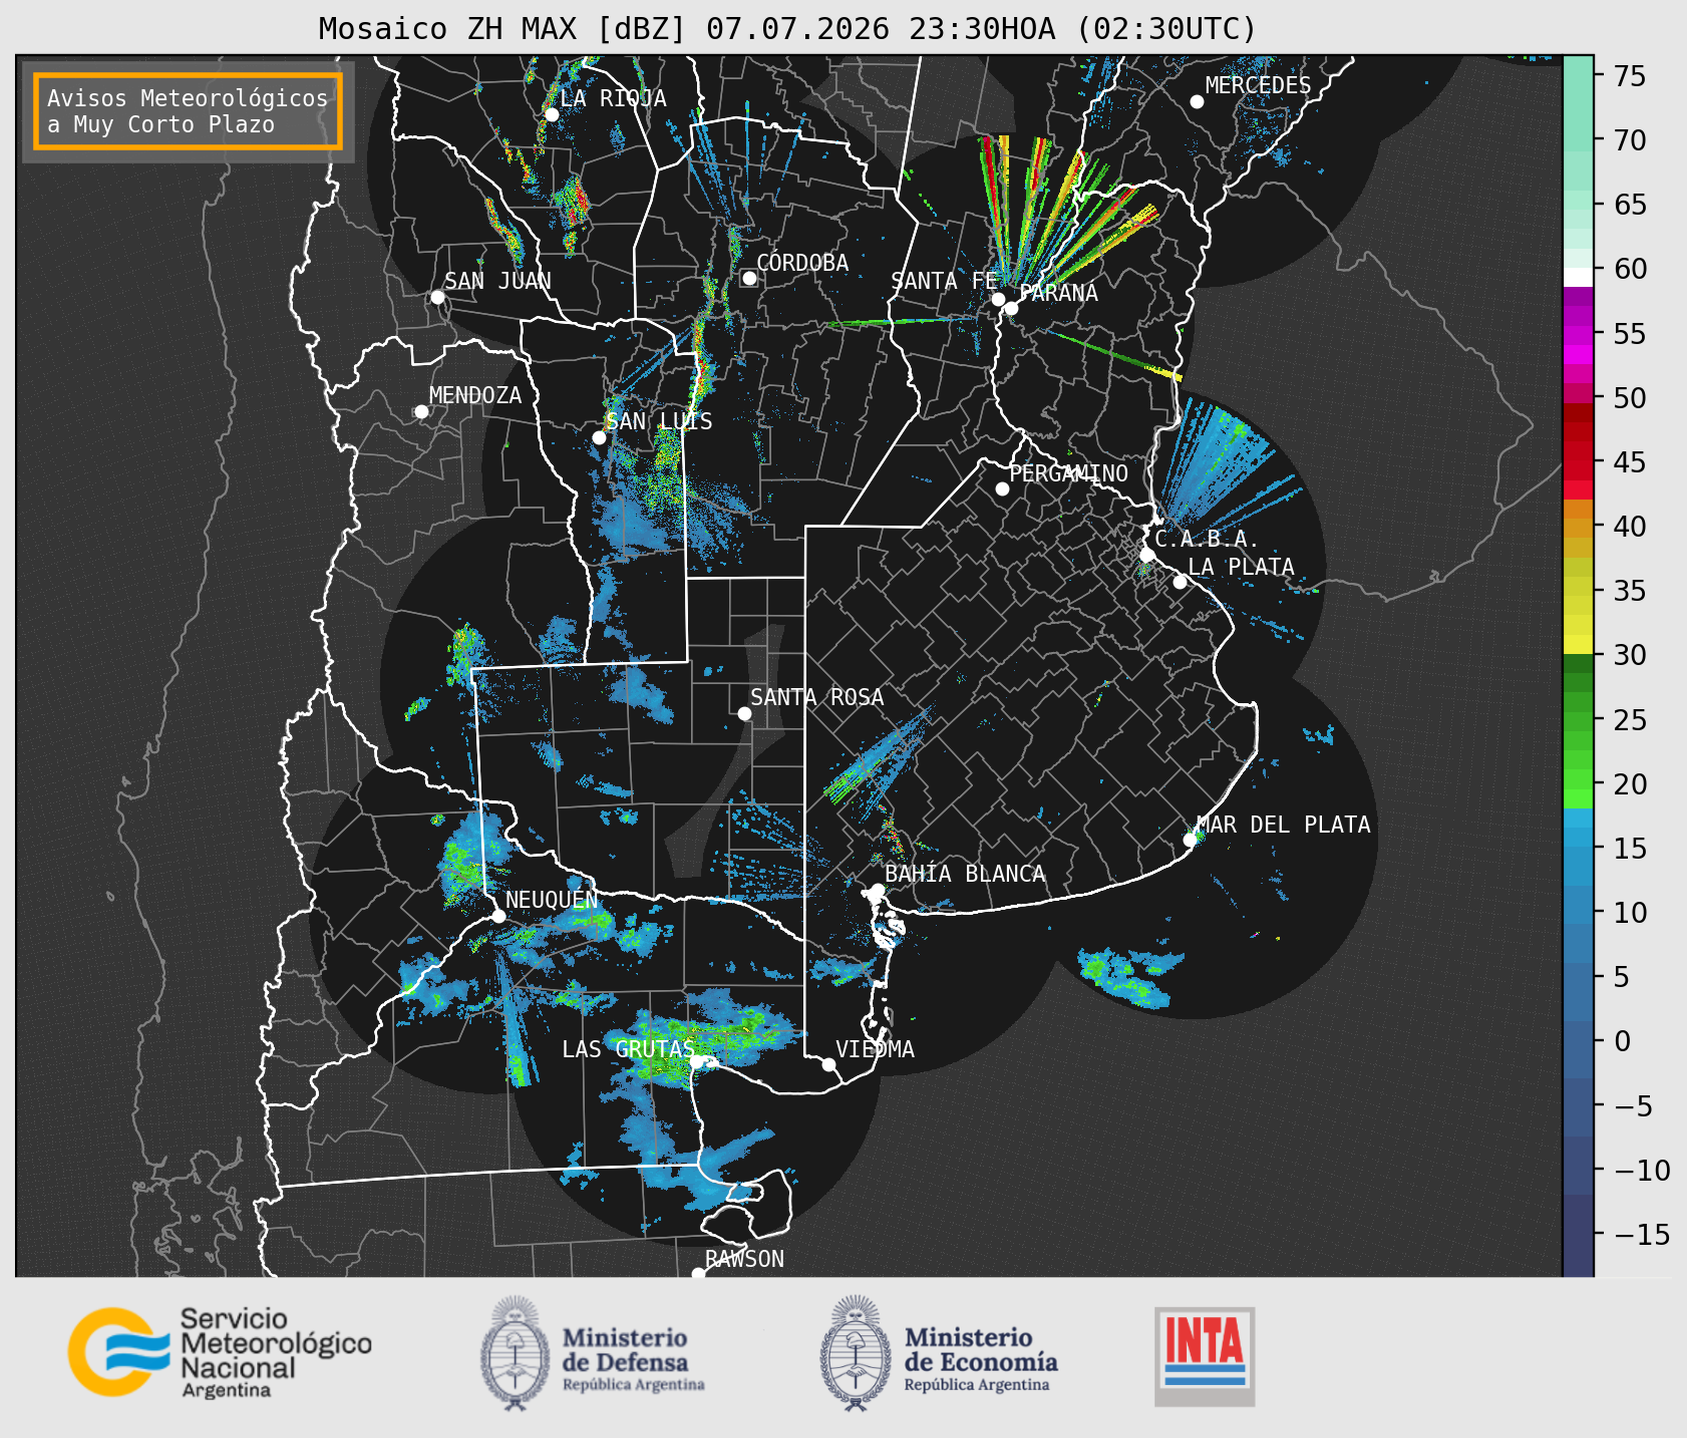Click the yellow 30 dBZ colorbar band

point(1578,647)
